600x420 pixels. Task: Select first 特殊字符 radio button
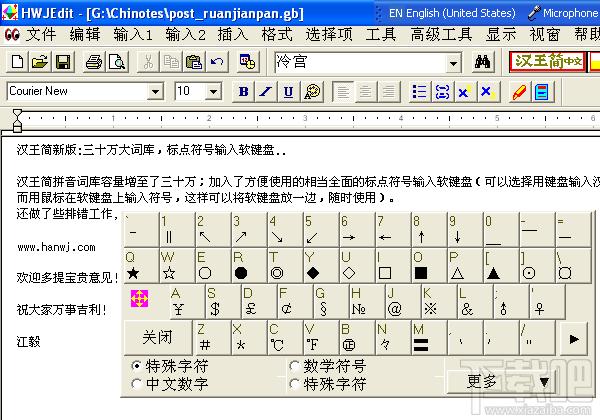point(136,366)
